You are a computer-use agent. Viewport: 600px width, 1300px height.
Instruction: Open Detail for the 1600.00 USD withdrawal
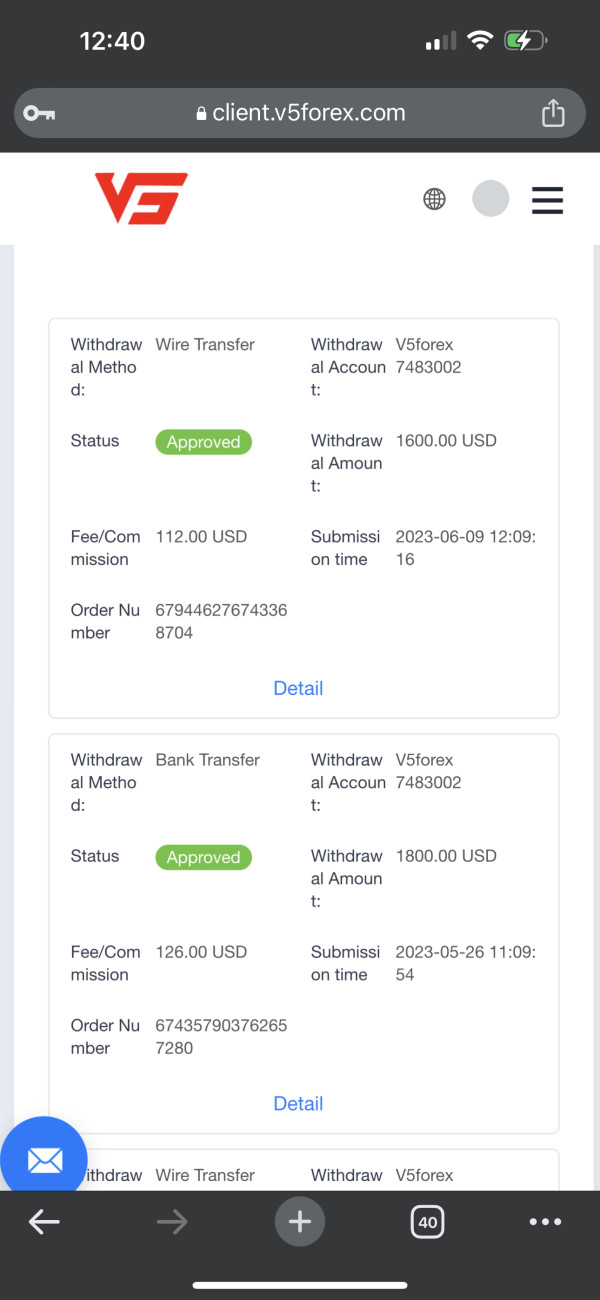coord(298,688)
